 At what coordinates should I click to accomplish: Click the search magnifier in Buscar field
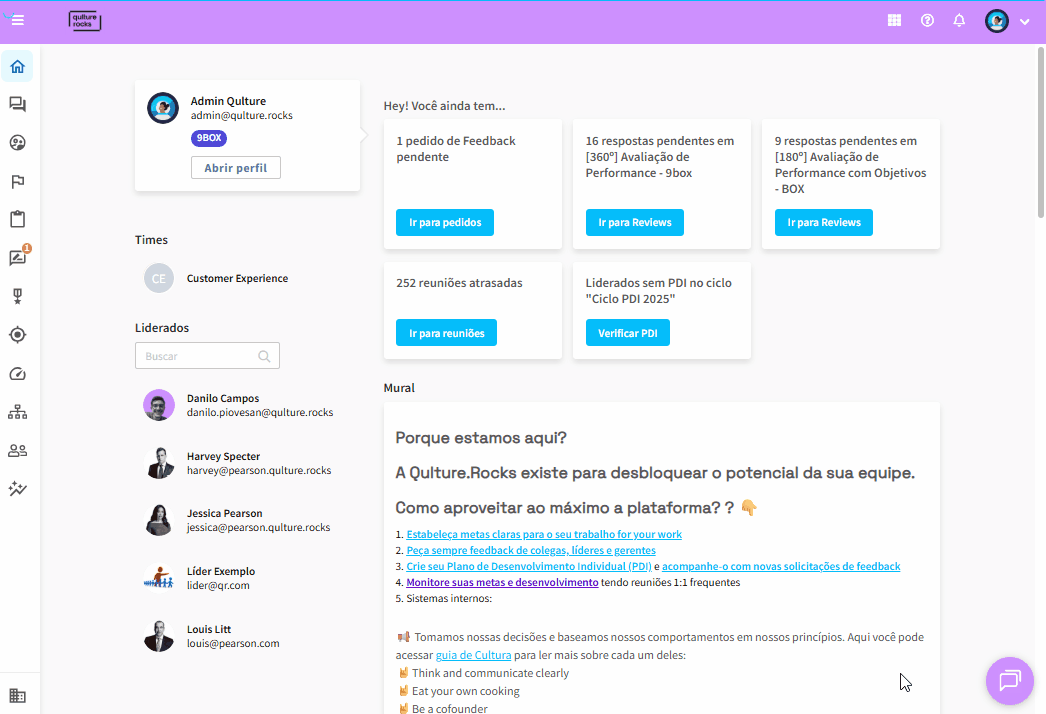point(264,356)
